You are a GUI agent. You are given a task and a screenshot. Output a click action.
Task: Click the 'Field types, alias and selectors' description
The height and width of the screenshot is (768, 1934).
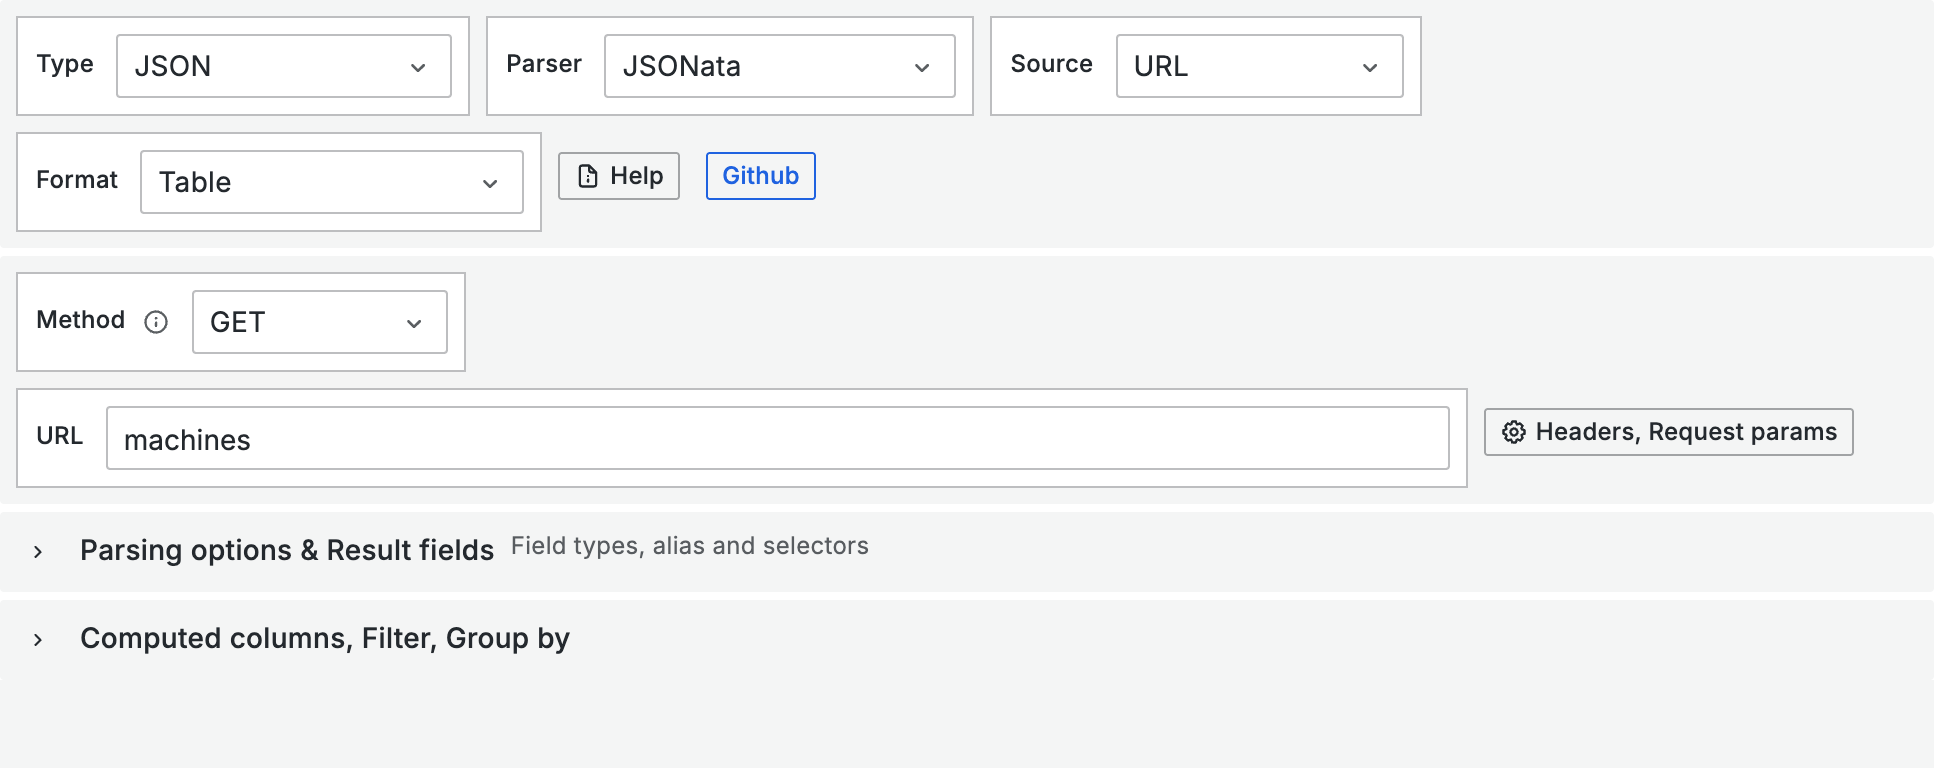(689, 546)
